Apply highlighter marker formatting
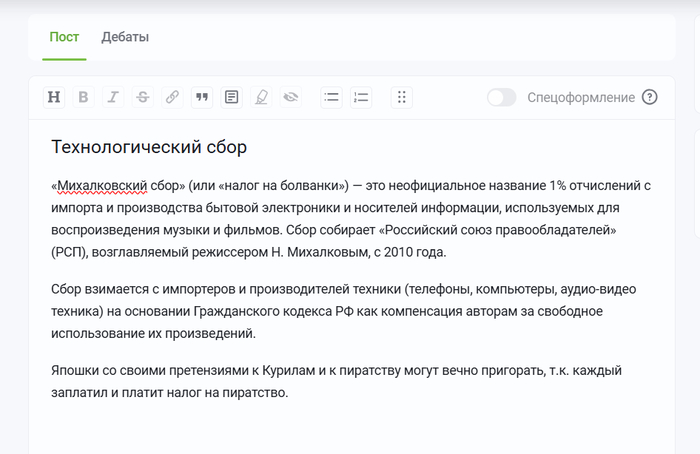This screenshot has width=700, height=454. 261,97
